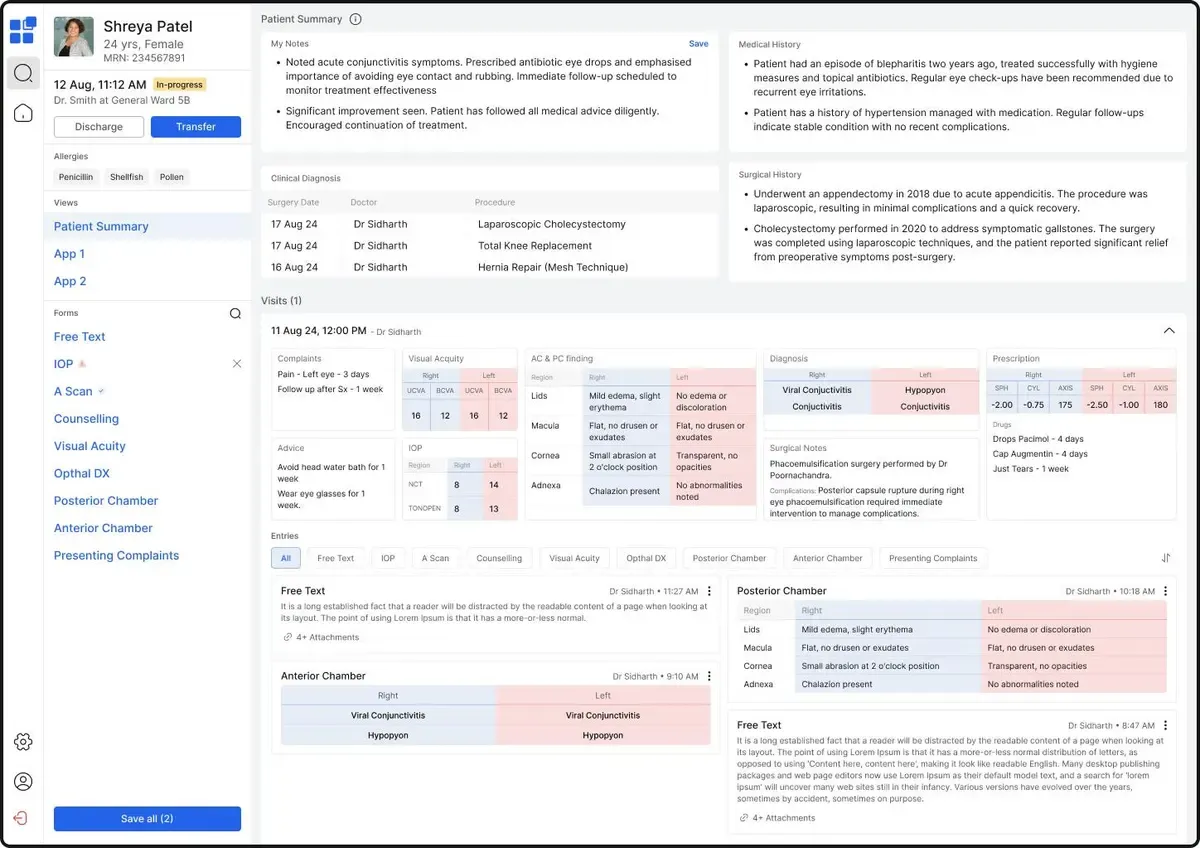The image size is (1200, 848).
Task: Select the All entries filter chip
Action: pyautogui.click(x=286, y=558)
